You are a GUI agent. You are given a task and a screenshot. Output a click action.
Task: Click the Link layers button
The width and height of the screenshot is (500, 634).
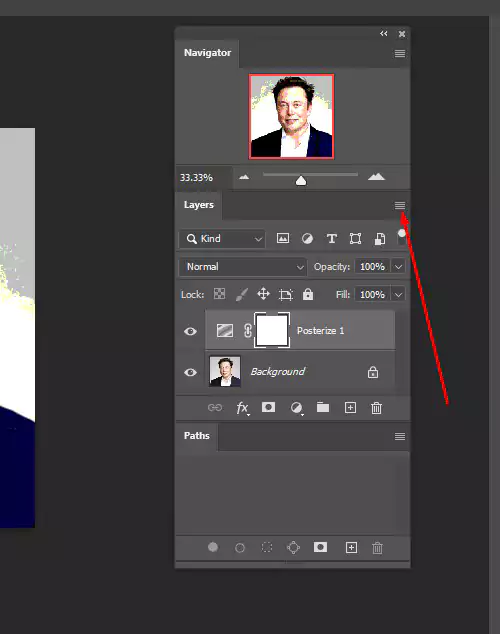(215, 408)
